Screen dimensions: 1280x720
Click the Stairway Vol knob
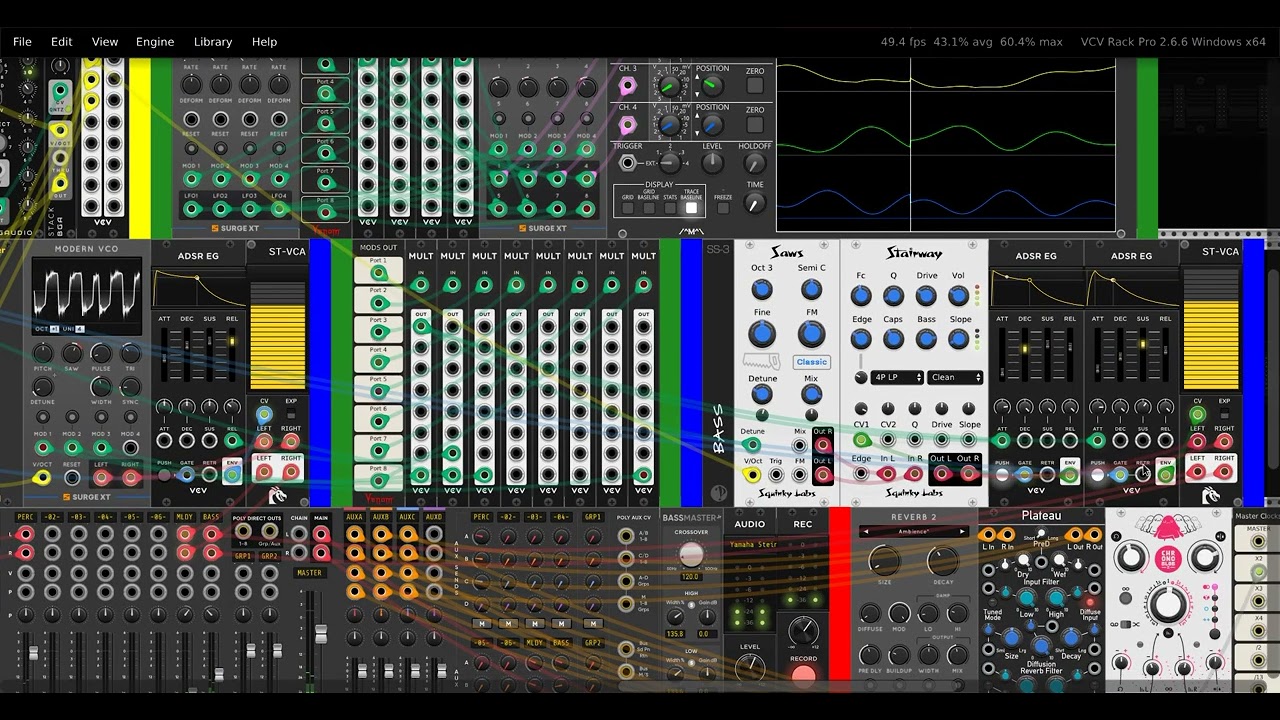[958, 296]
